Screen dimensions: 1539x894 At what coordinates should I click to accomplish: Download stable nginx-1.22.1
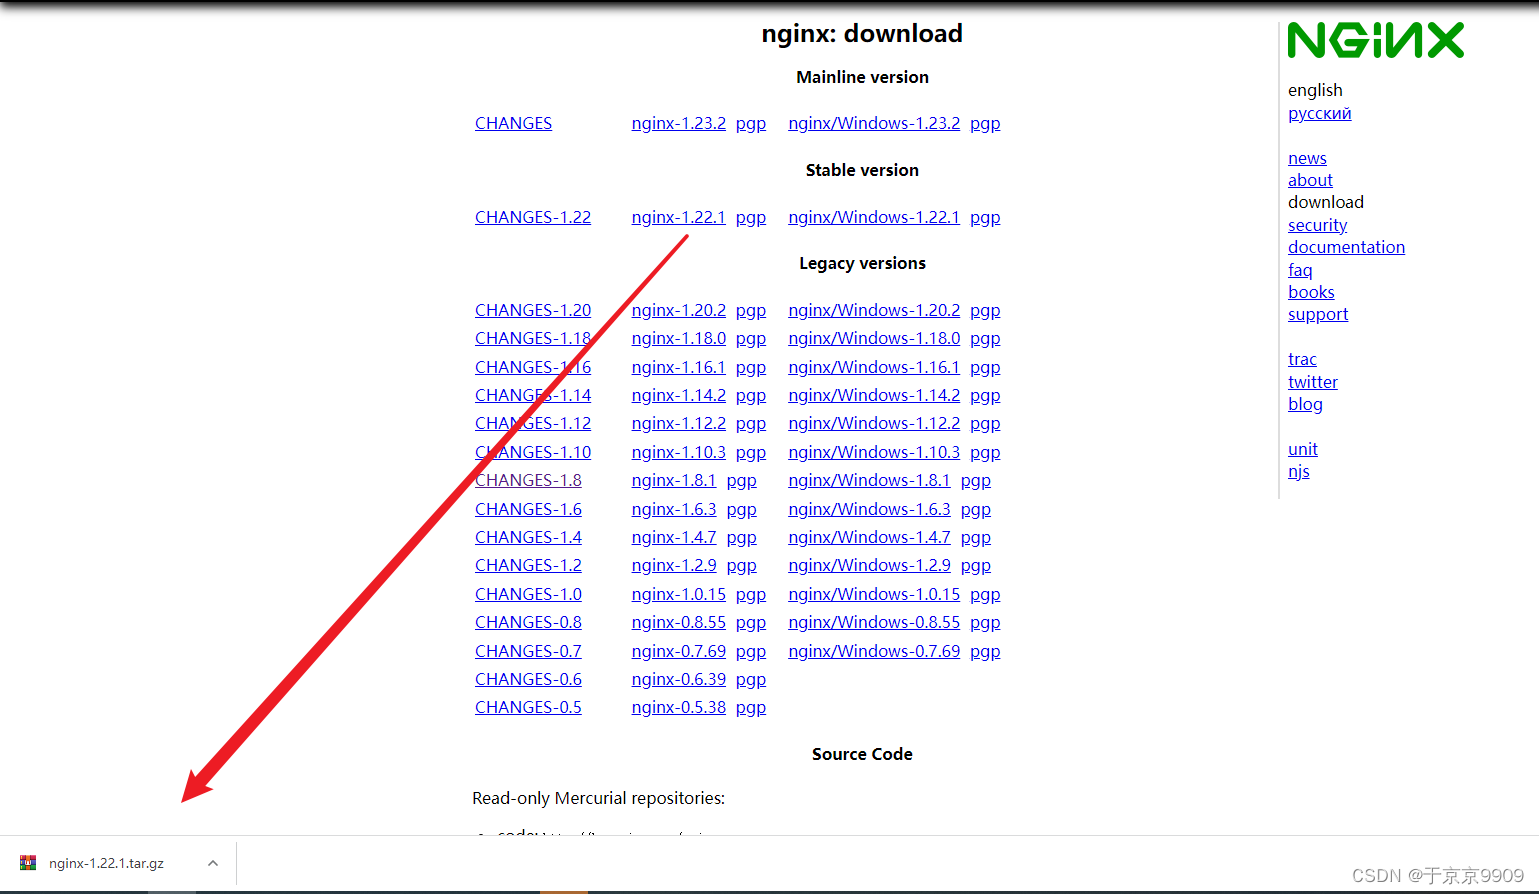point(678,217)
